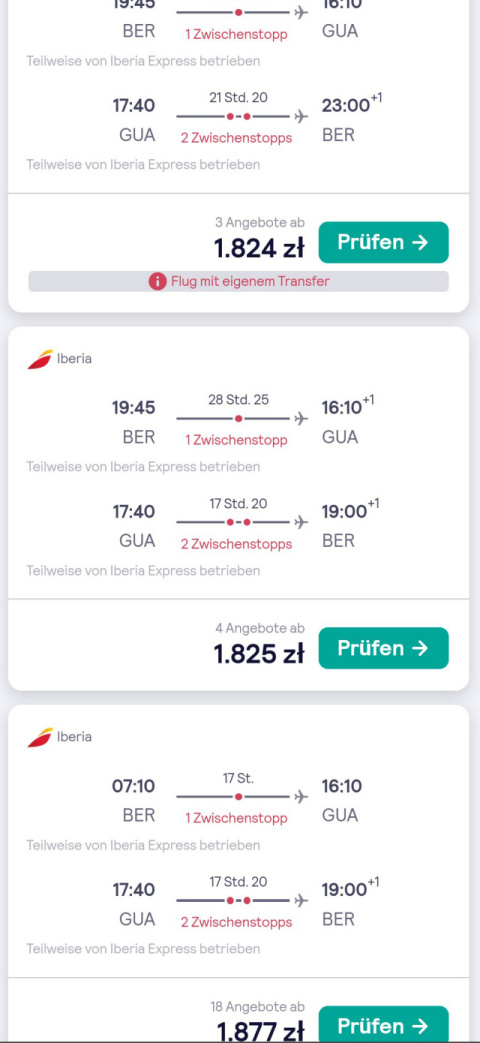The height and width of the screenshot is (1043, 480).
Task: Click airplane icon on 28 Std. 25 flight line
Action: click(x=301, y=419)
